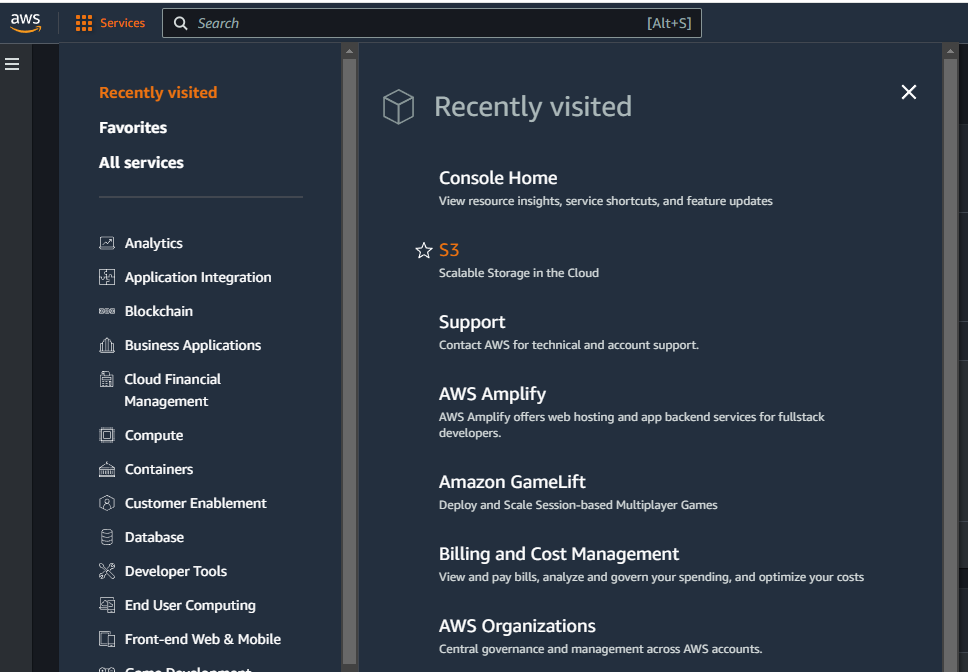The image size is (968, 672).
Task: Click the Compute category icon
Action: pyautogui.click(x=107, y=435)
